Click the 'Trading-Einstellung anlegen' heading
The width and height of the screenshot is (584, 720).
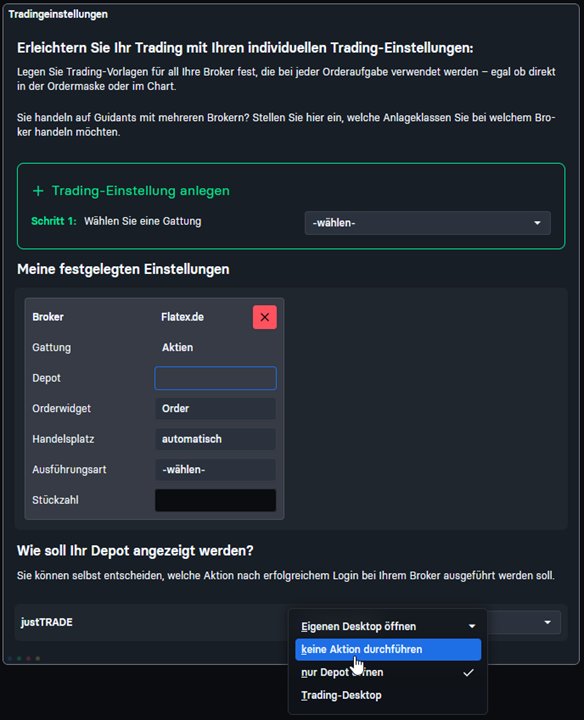pos(140,191)
